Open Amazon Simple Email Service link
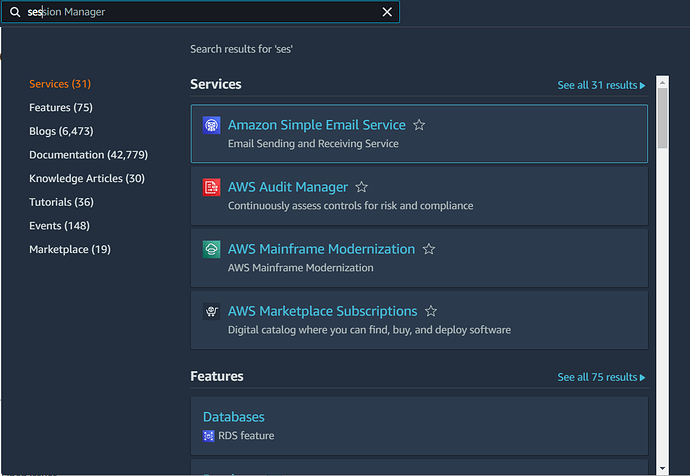This screenshot has height=476, width=690. click(x=316, y=125)
